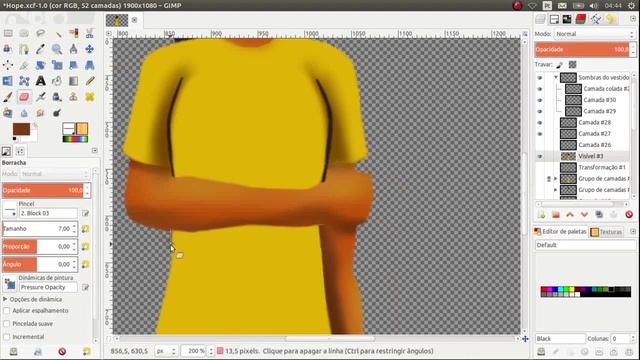Select the Color Picker tool
This screenshot has height=360, width=640.
[40, 49]
